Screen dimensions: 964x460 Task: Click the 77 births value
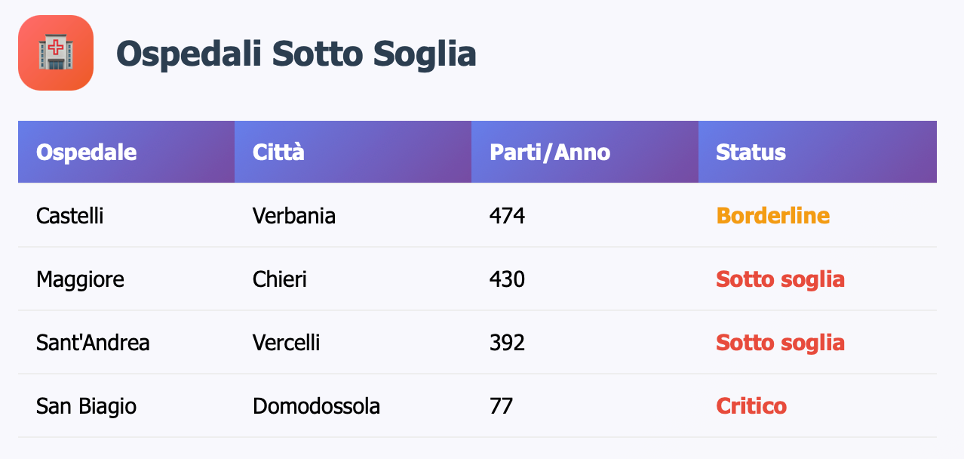pyautogui.click(x=501, y=407)
